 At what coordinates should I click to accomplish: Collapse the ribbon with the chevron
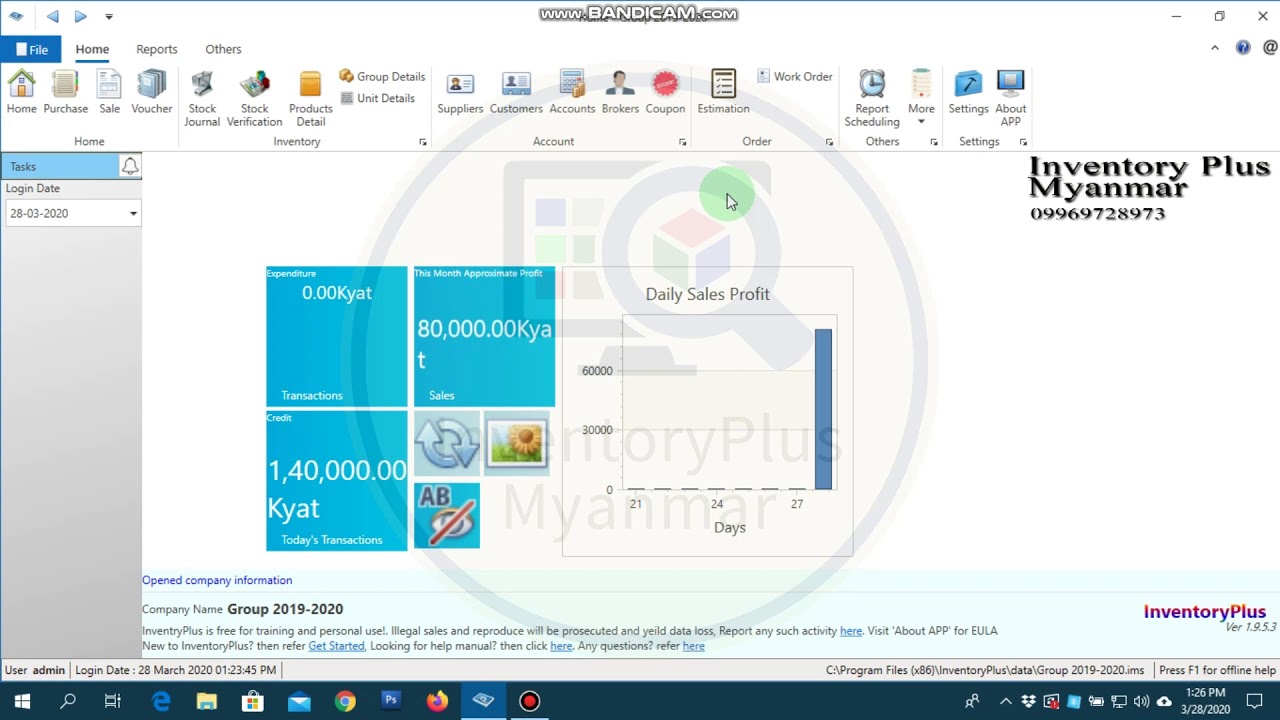tap(1215, 47)
